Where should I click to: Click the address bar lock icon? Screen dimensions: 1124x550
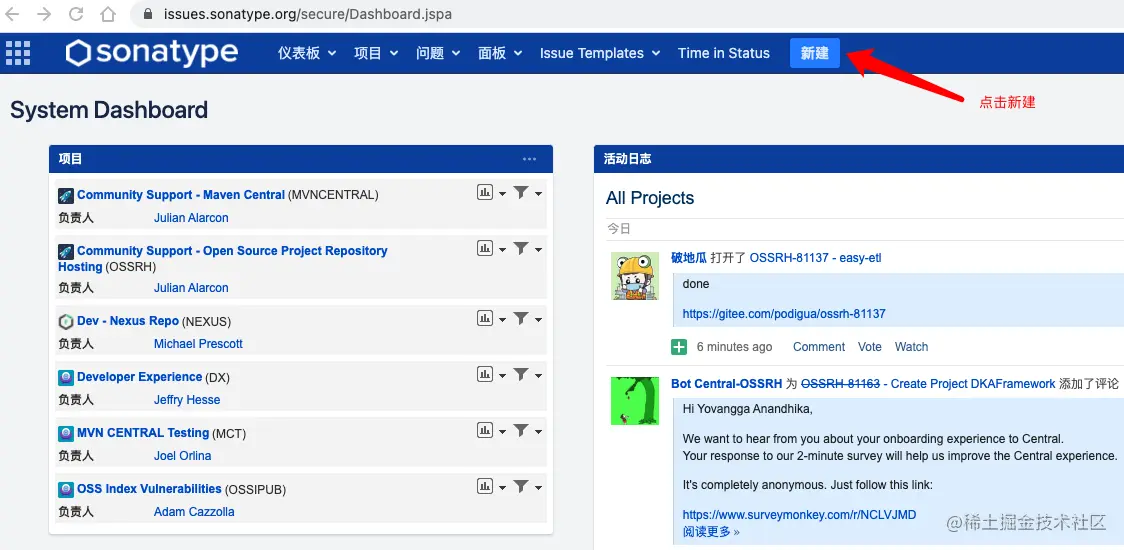148,14
